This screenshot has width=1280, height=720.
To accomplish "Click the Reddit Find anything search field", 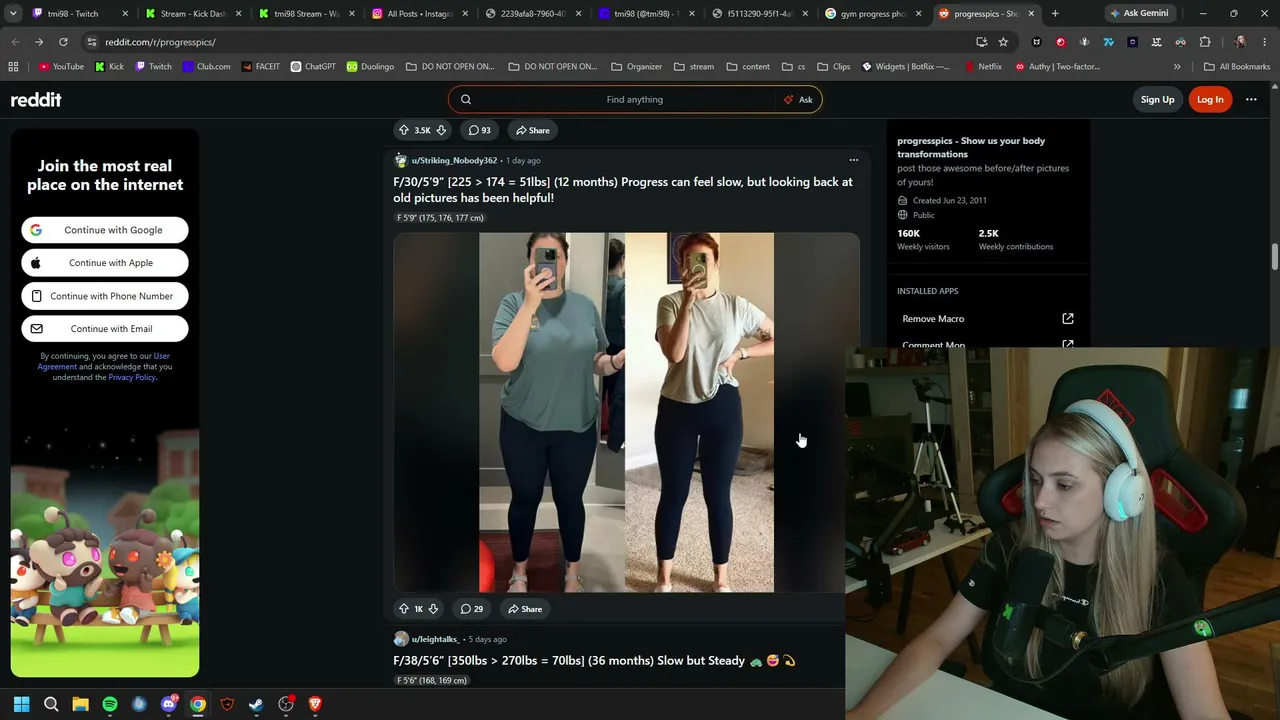I will click(x=634, y=99).
